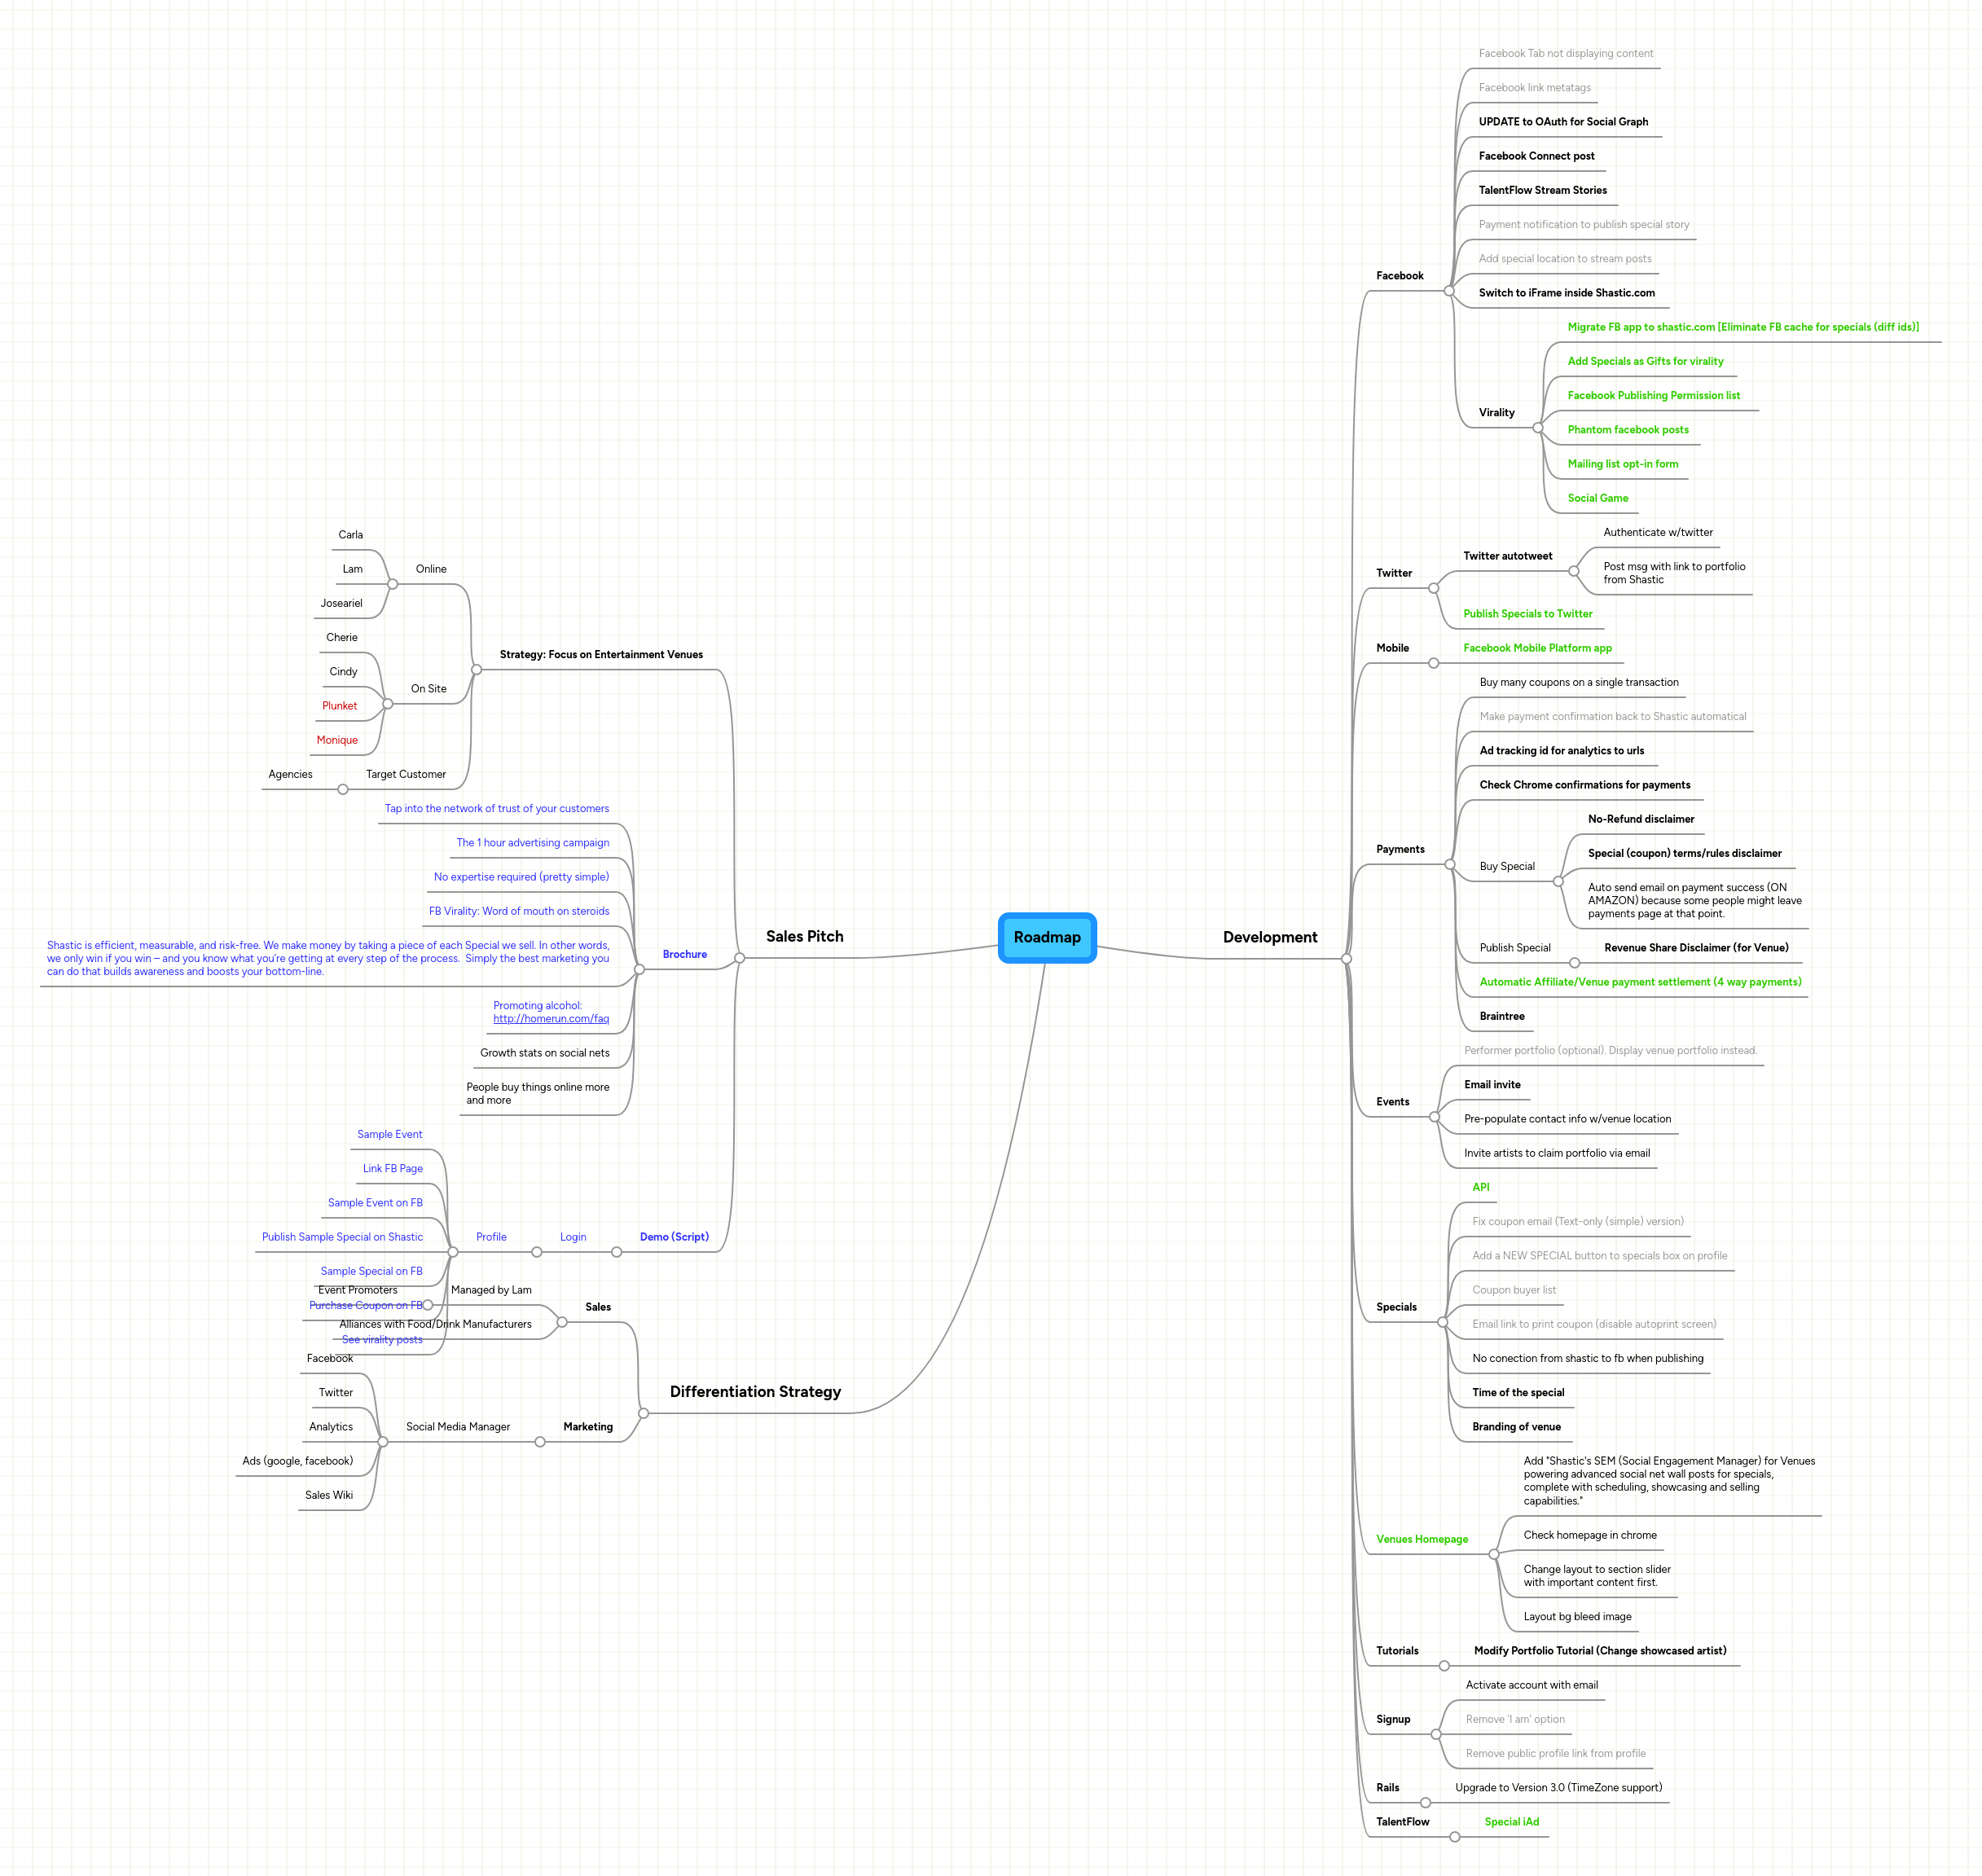Select the Differentiation Strategy node

[x=756, y=1391]
